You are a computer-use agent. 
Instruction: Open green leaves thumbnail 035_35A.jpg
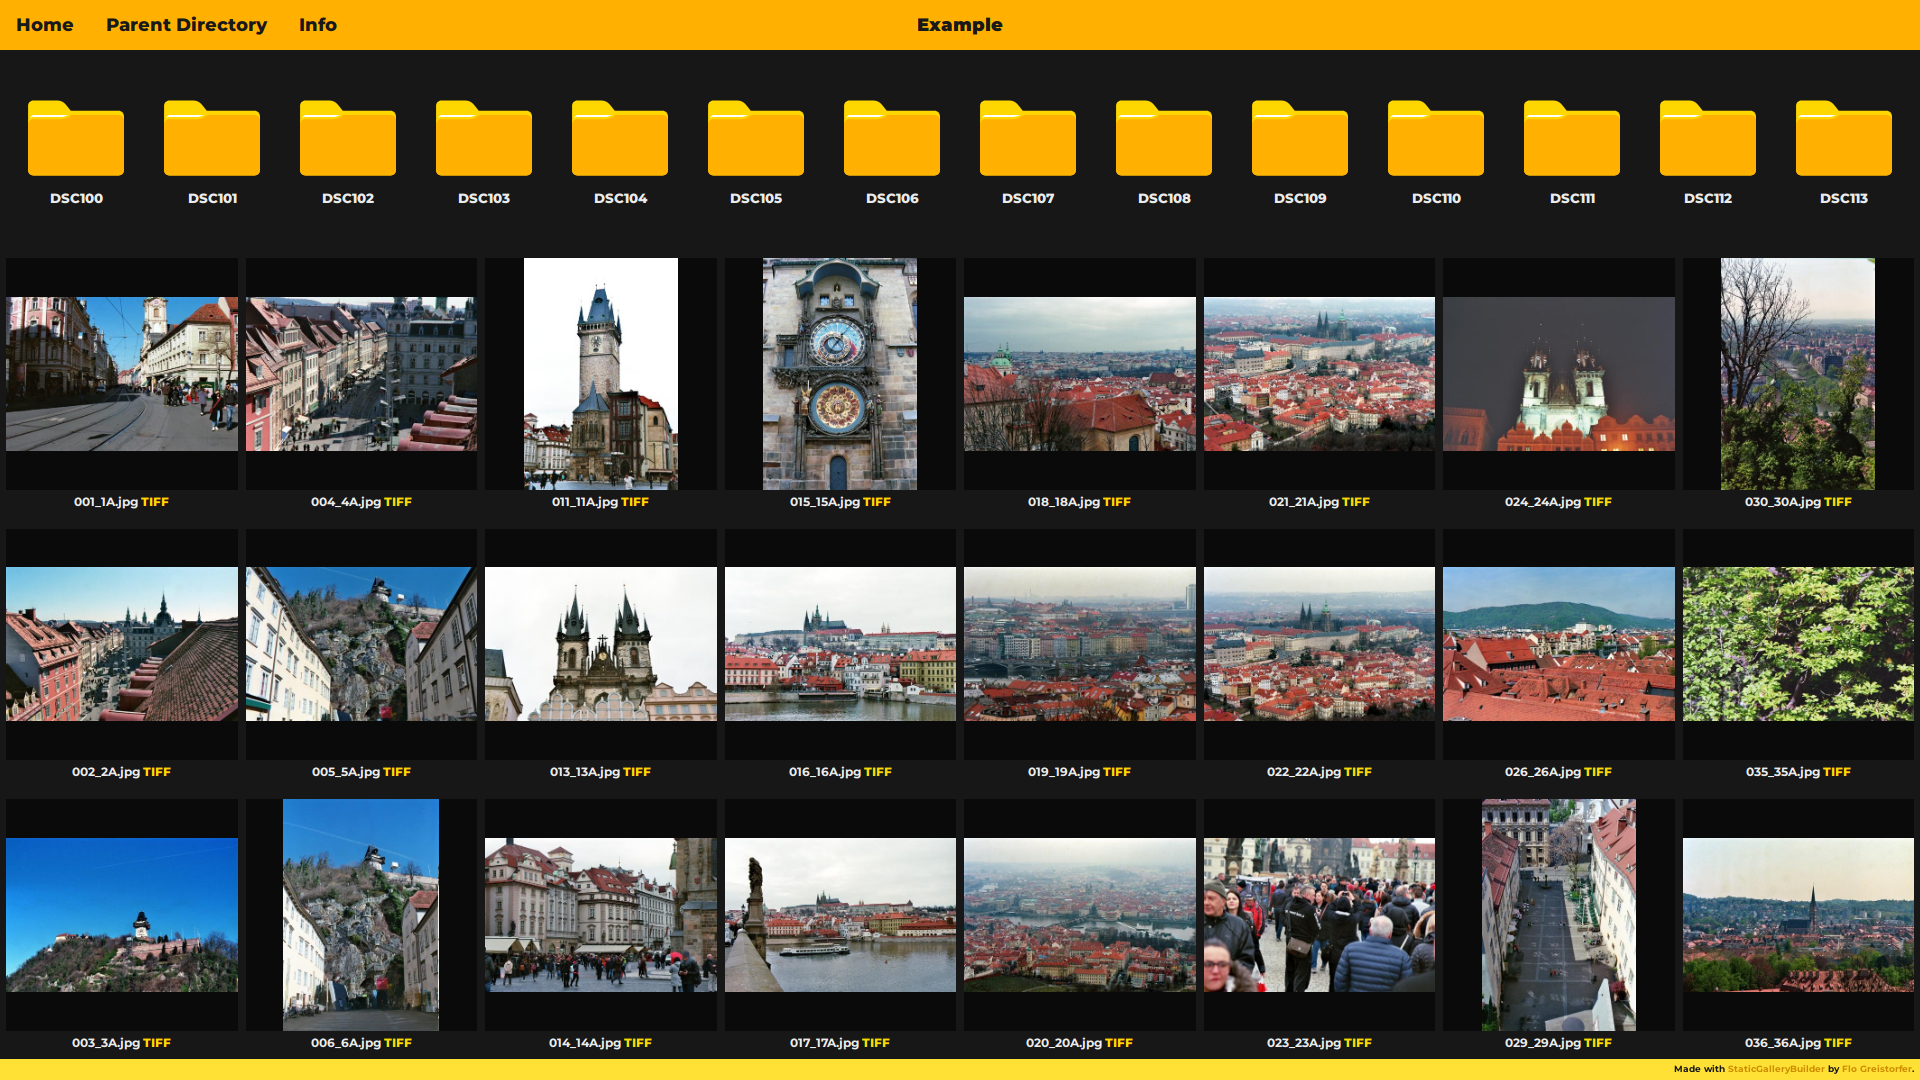click(1798, 644)
